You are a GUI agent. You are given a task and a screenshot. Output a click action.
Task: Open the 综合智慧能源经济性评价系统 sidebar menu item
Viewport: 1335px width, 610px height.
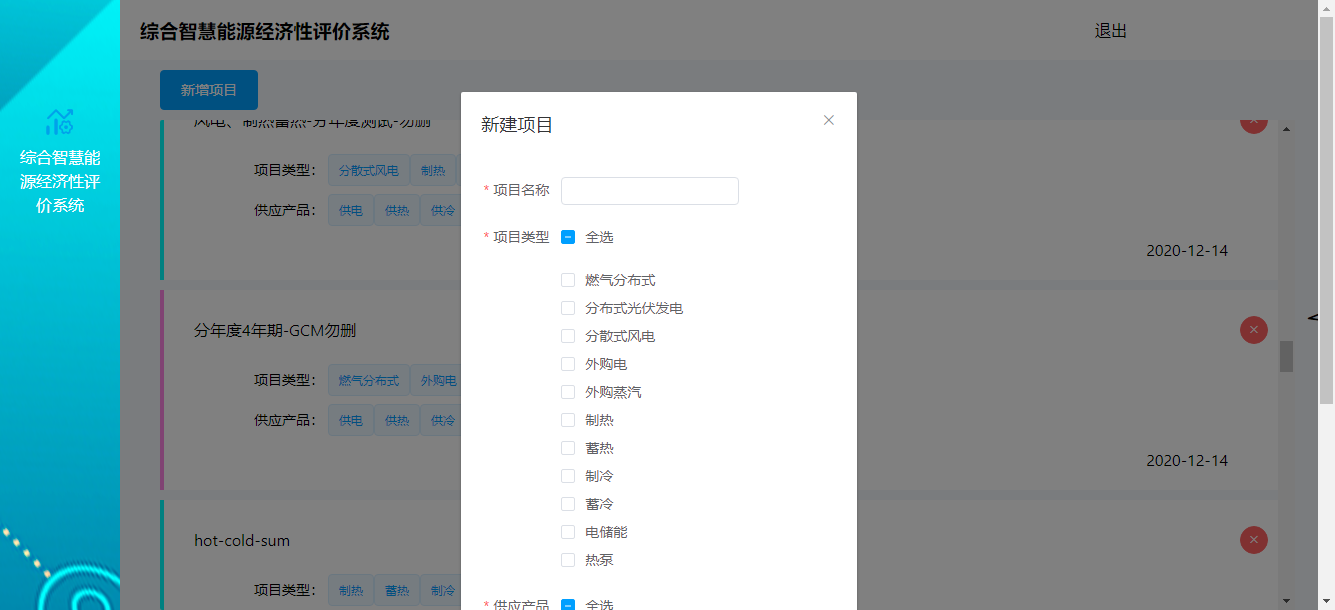(60, 185)
